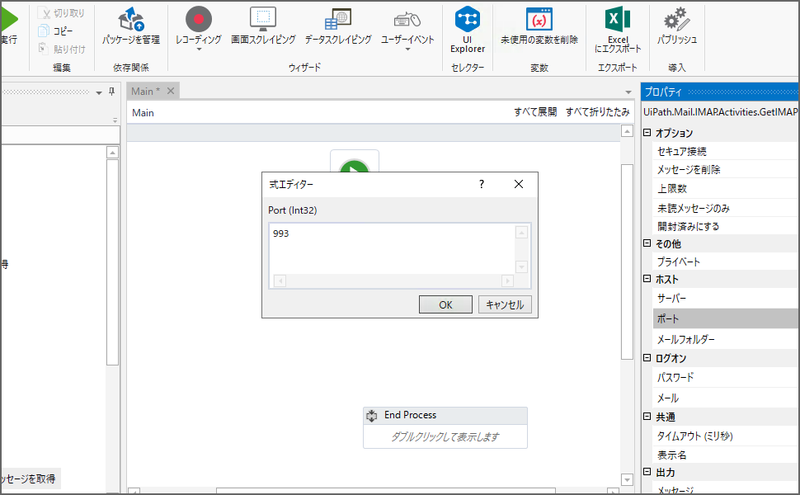Click the Main breadcrumb in designer
The height and width of the screenshot is (495, 800).
point(143,113)
